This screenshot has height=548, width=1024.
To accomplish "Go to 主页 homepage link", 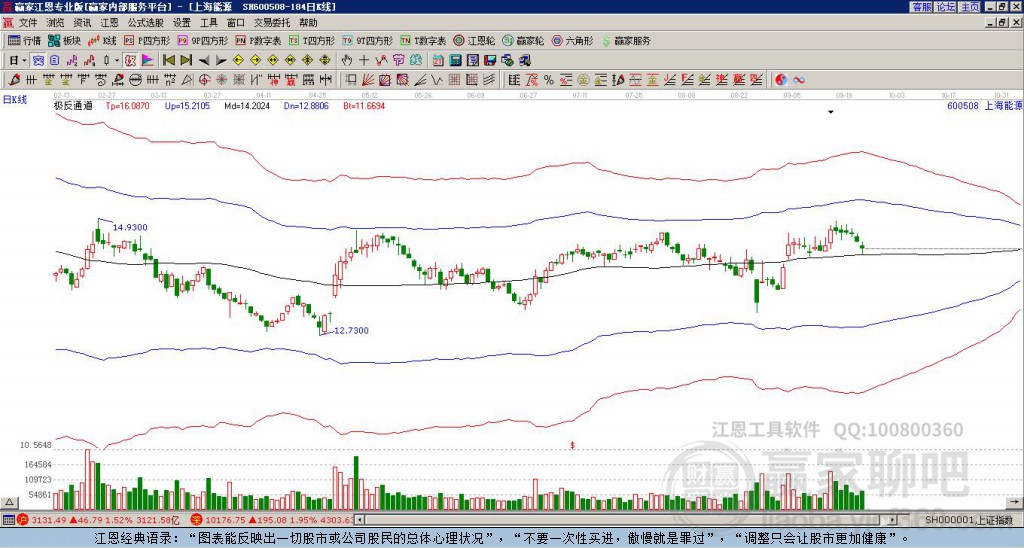I will pos(970,7).
